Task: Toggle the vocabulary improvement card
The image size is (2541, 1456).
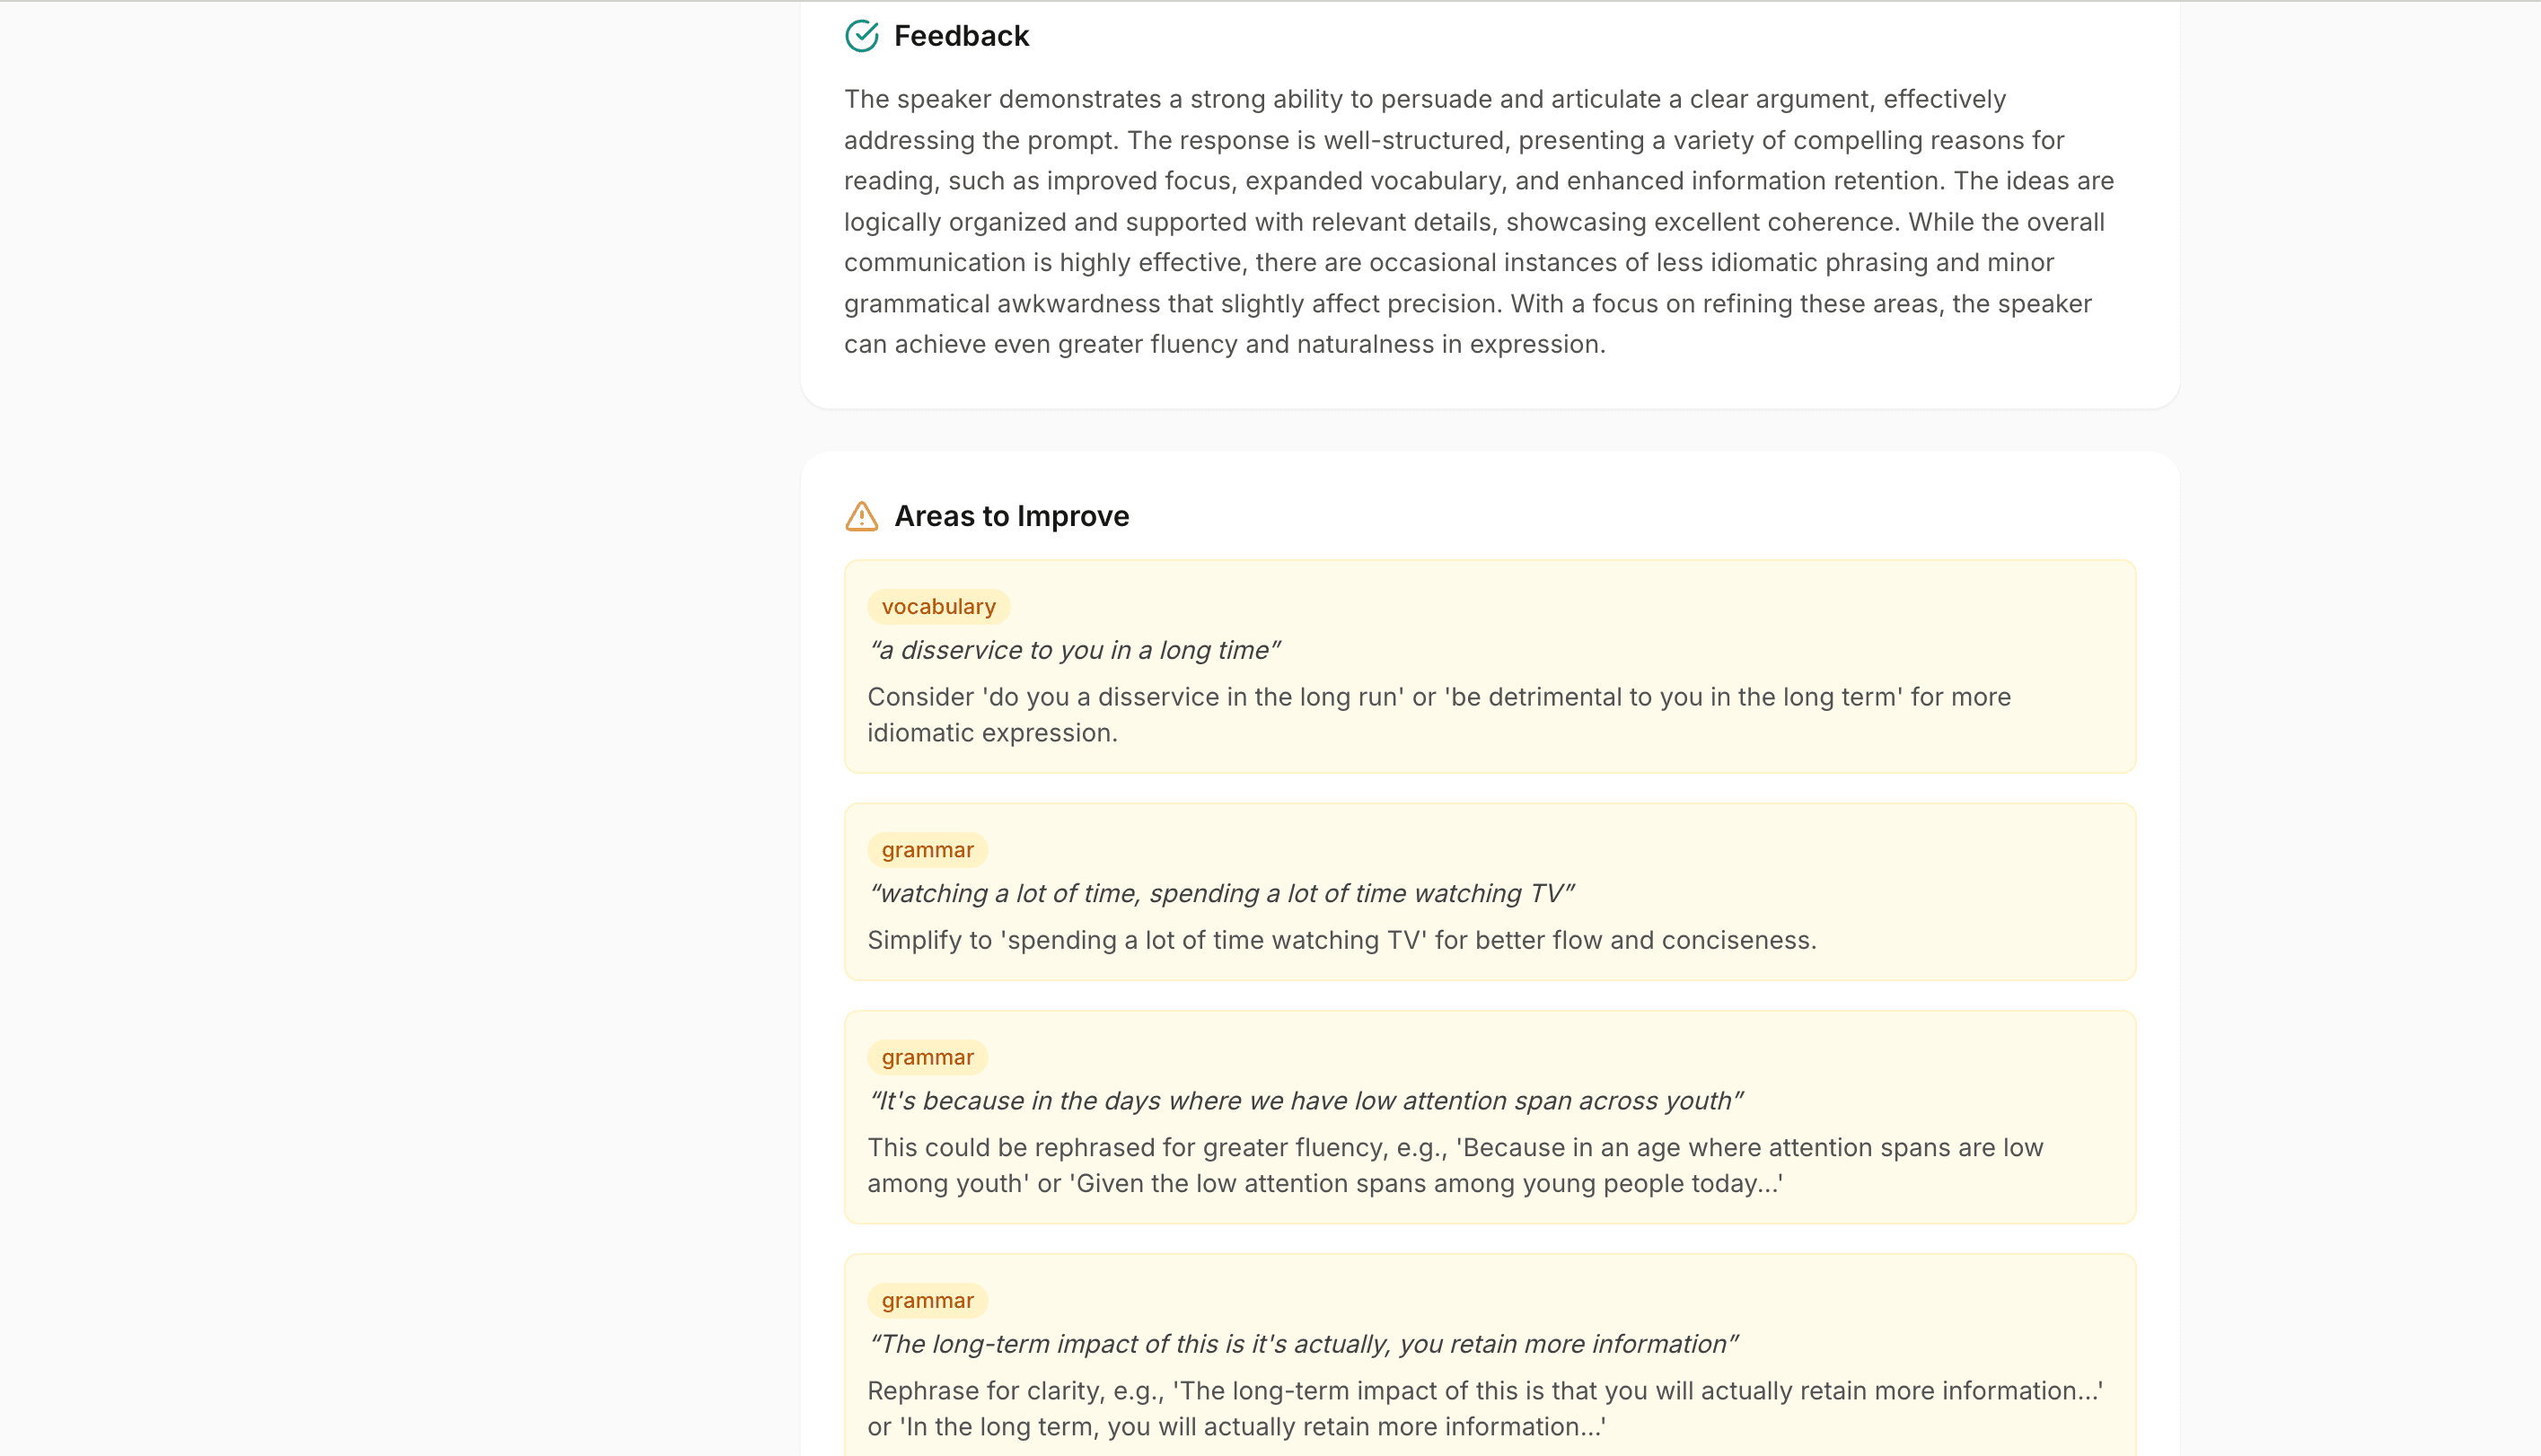Action: (x=1488, y=668)
